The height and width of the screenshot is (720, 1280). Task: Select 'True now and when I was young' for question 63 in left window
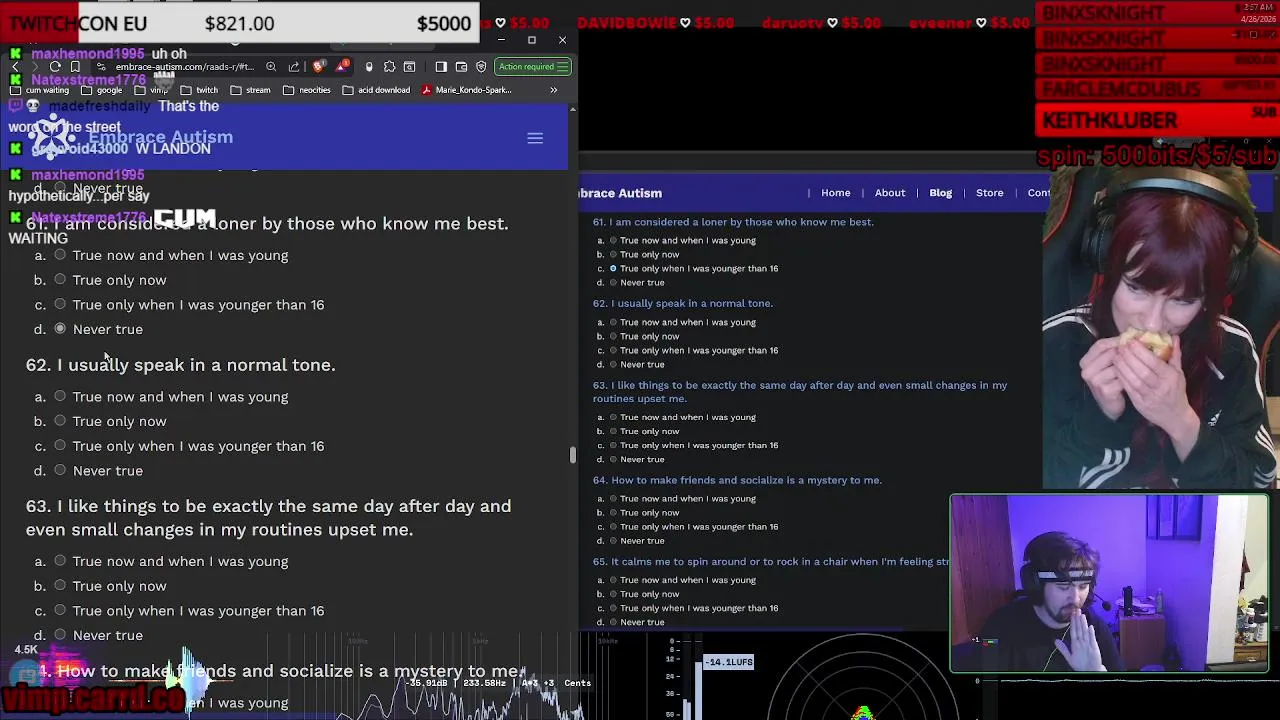tap(60, 561)
